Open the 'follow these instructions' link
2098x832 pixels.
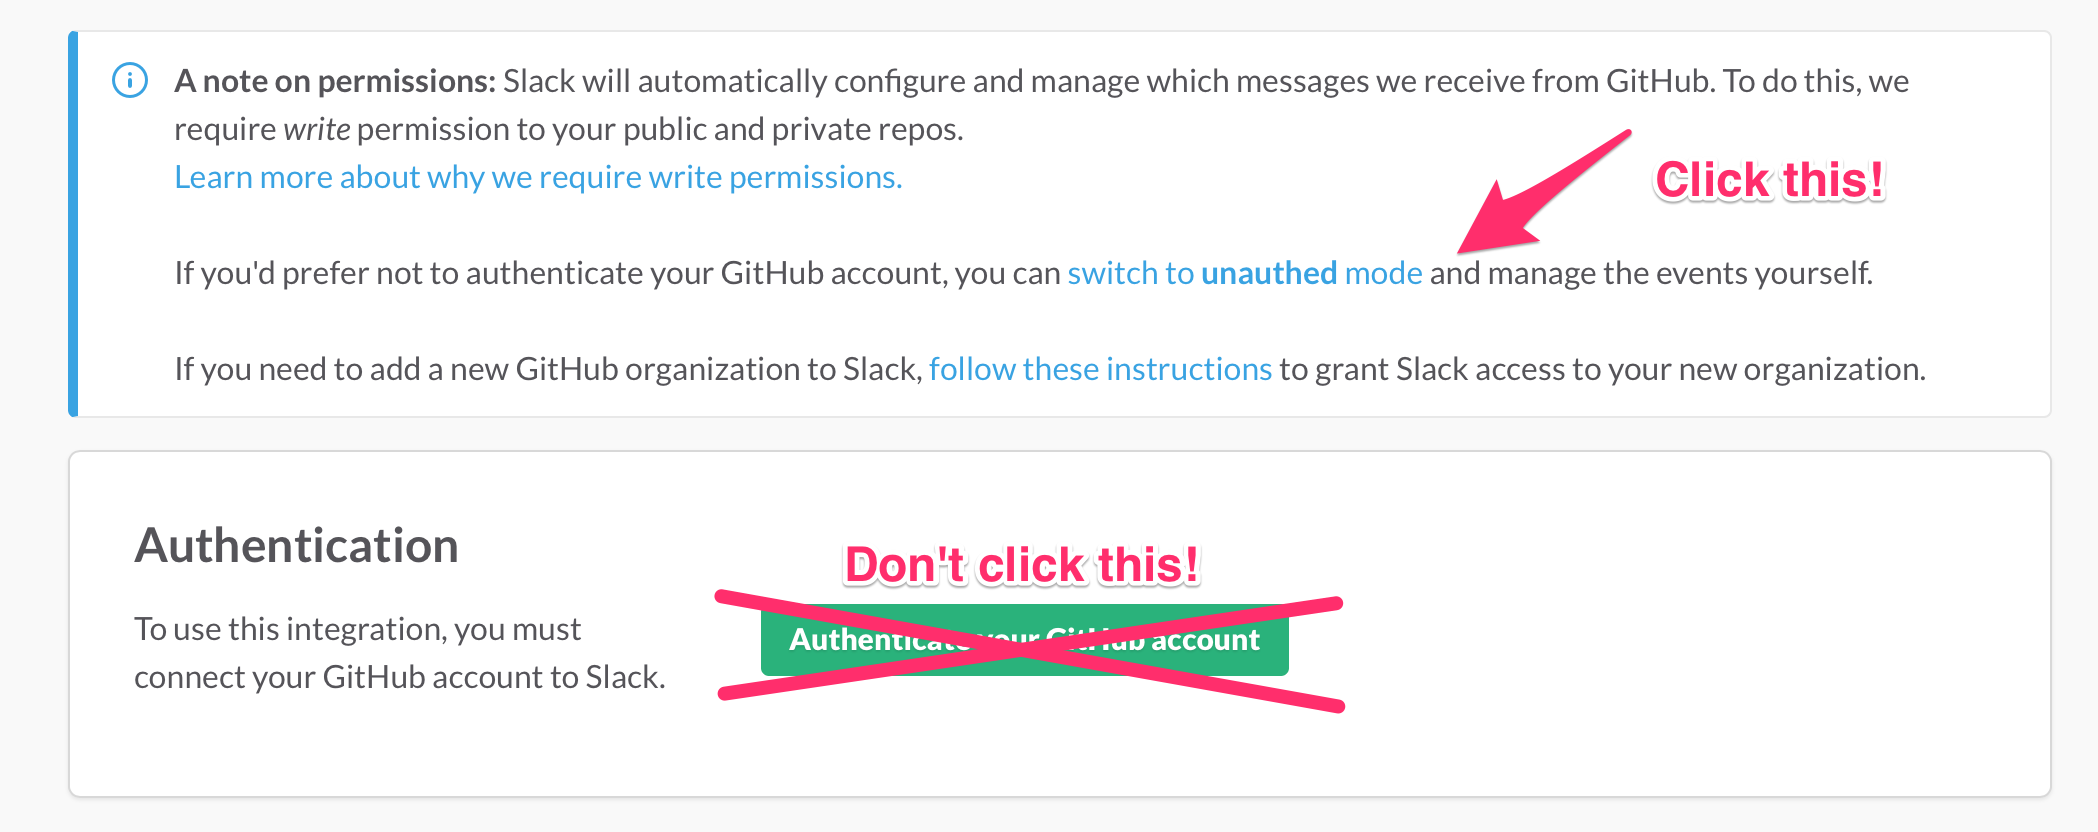[x=1100, y=369]
